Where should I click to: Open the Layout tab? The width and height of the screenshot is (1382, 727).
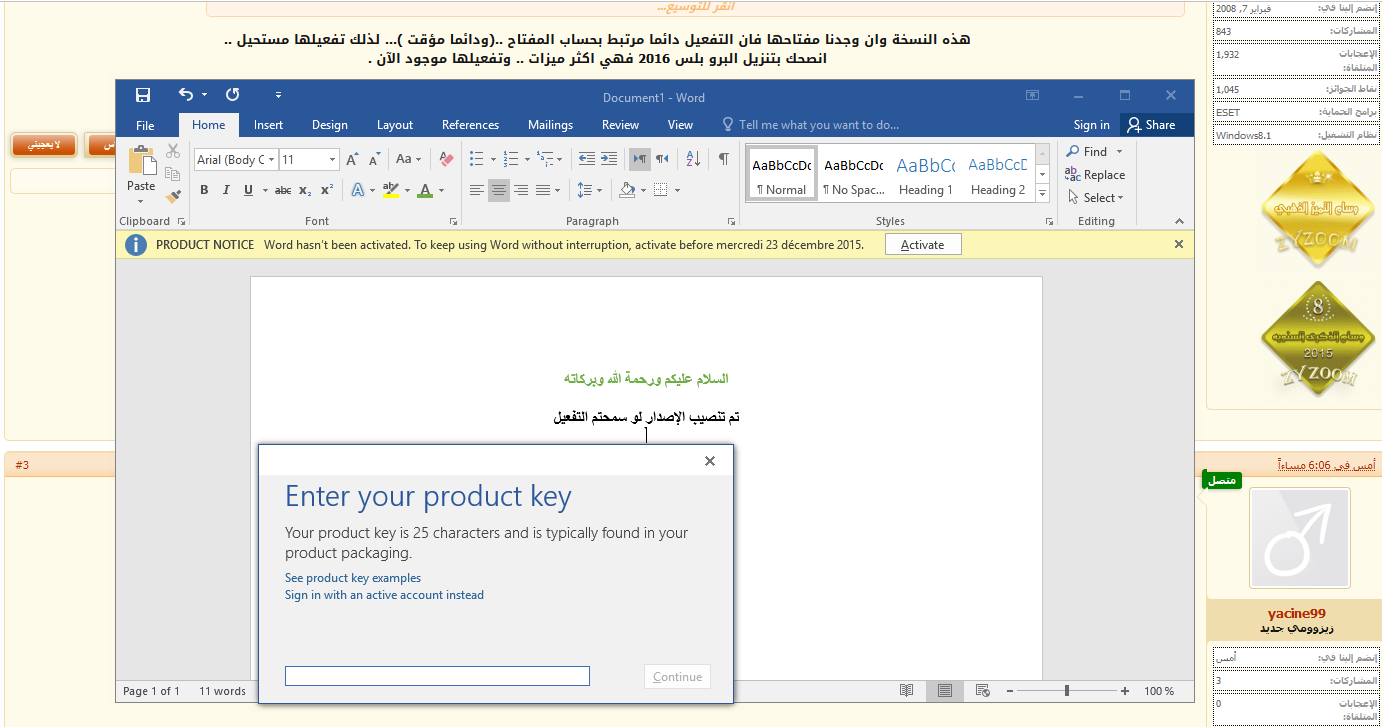pos(395,125)
